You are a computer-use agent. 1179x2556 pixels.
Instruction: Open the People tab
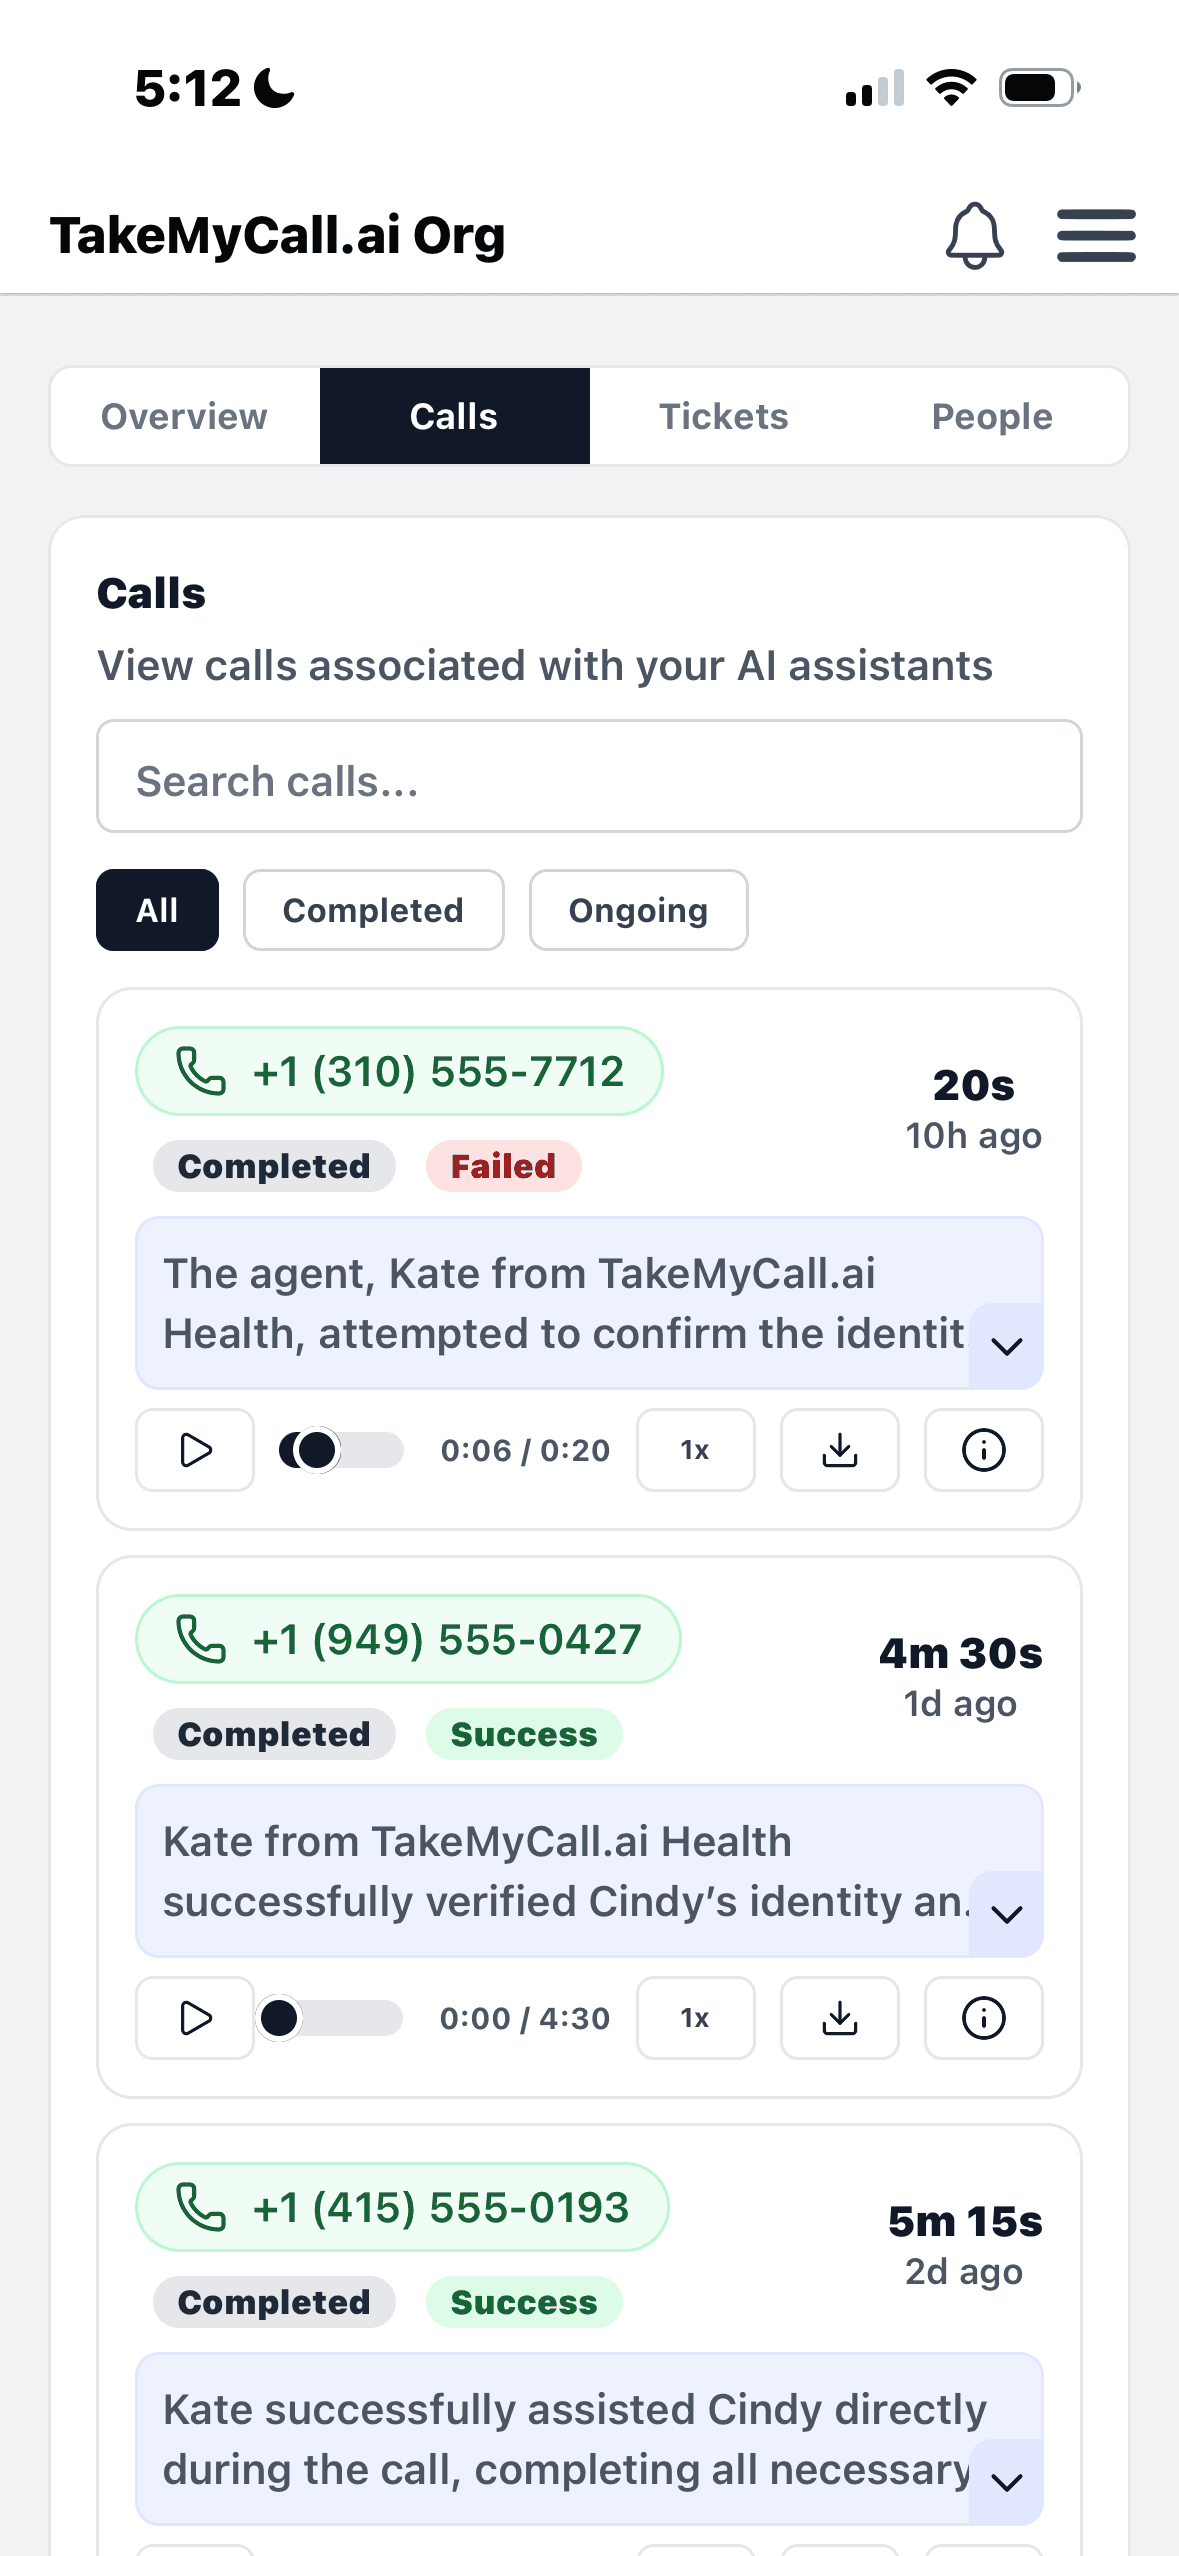click(991, 416)
